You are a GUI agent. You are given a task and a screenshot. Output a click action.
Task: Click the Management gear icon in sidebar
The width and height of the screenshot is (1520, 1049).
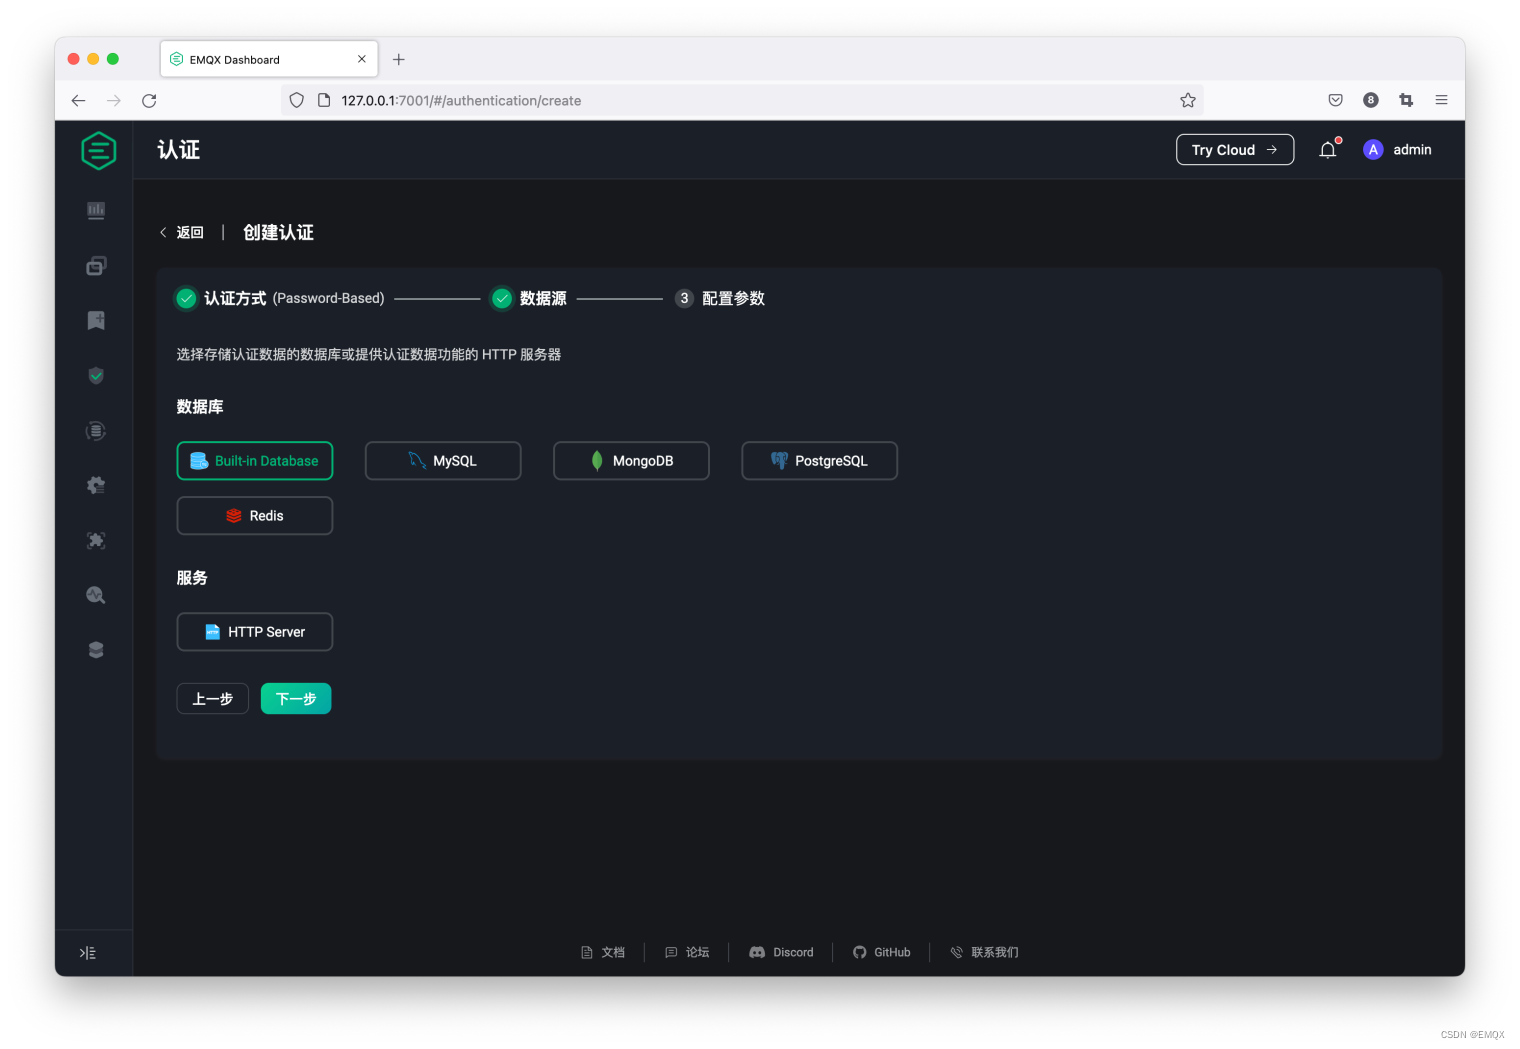(95, 485)
